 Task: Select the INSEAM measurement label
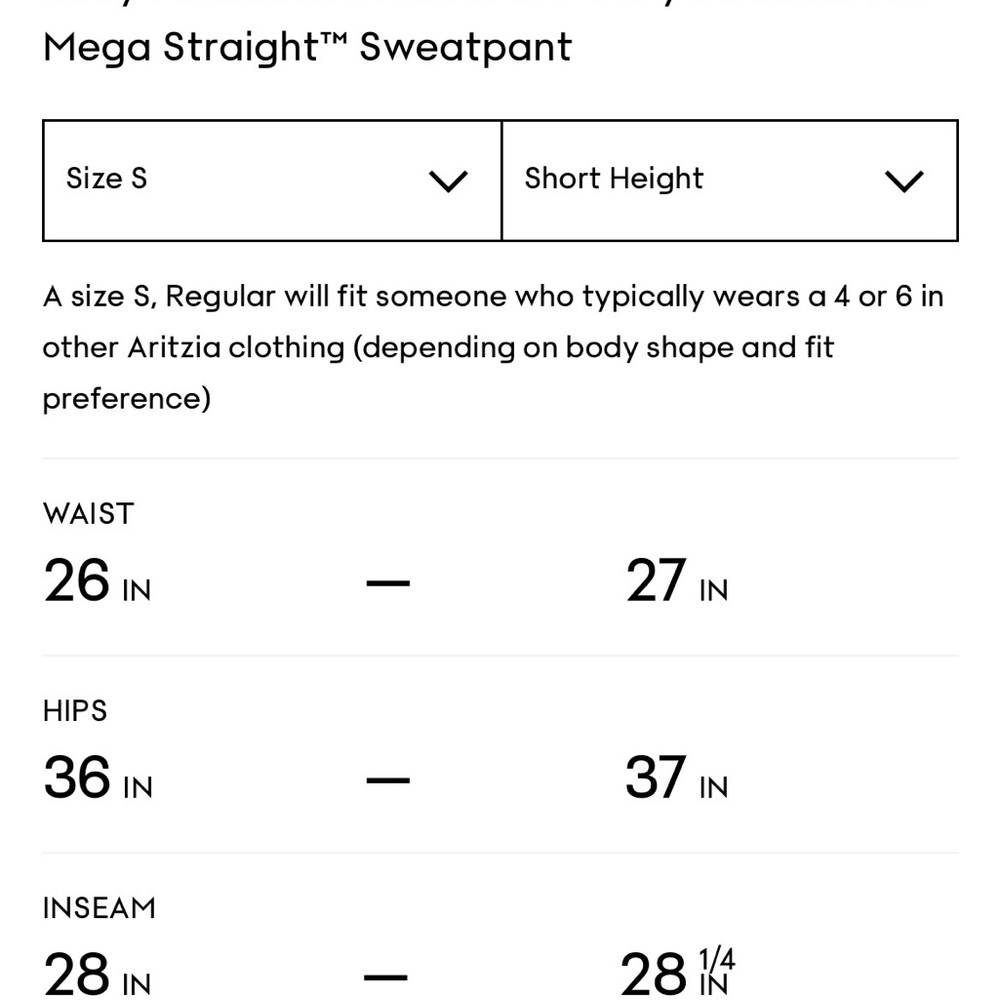point(99,908)
